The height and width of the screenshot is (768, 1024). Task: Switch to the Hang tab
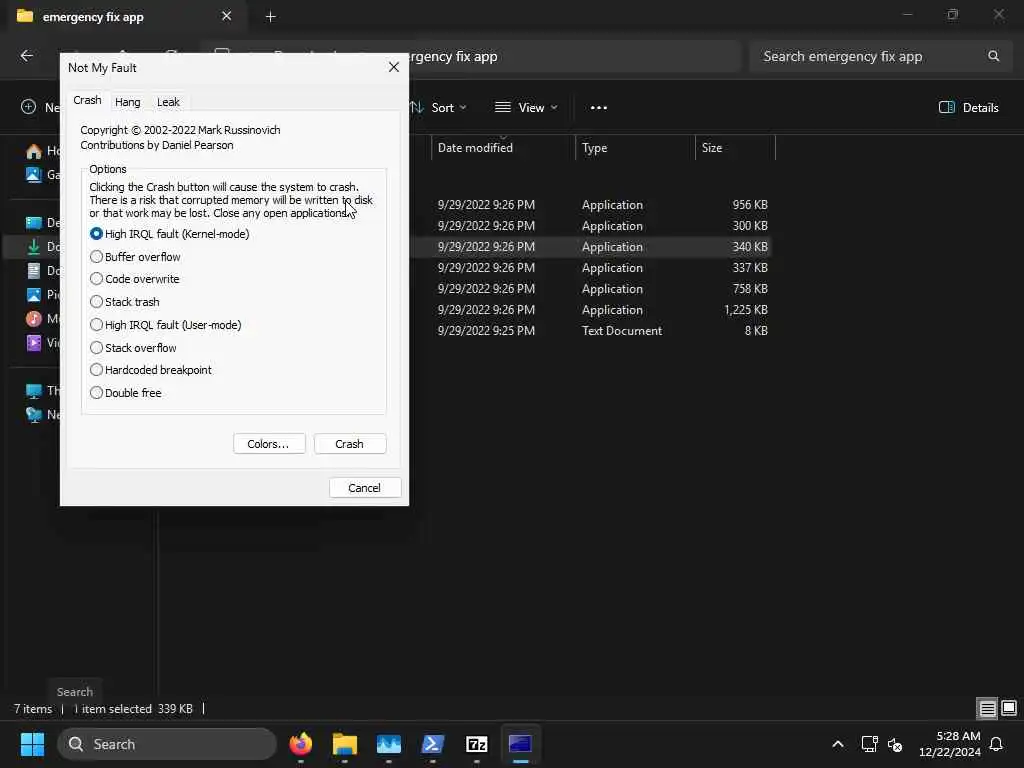(127, 102)
